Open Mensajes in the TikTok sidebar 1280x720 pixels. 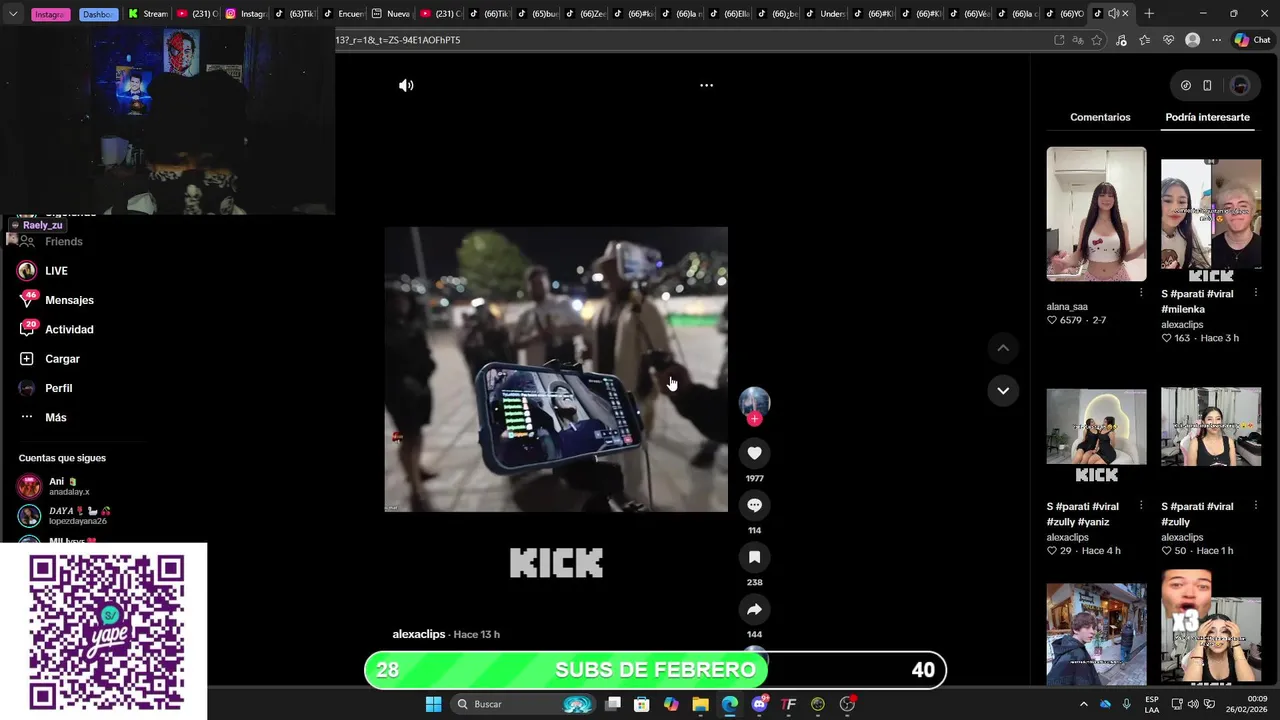pos(69,300)
